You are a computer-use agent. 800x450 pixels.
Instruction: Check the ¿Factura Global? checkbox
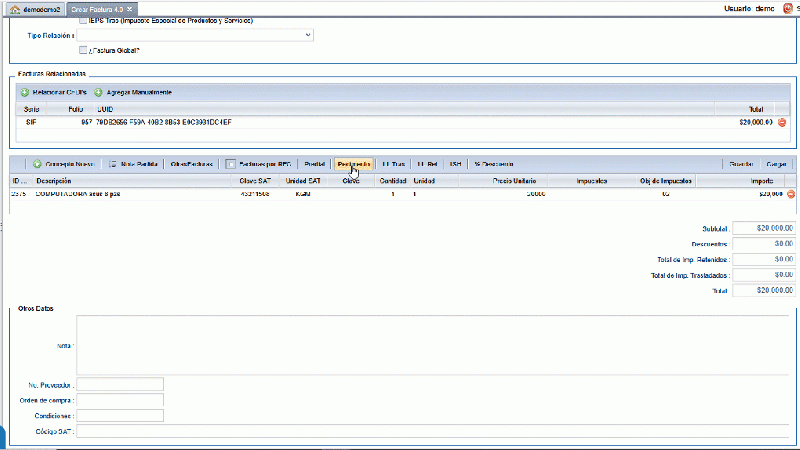point(83,50)
